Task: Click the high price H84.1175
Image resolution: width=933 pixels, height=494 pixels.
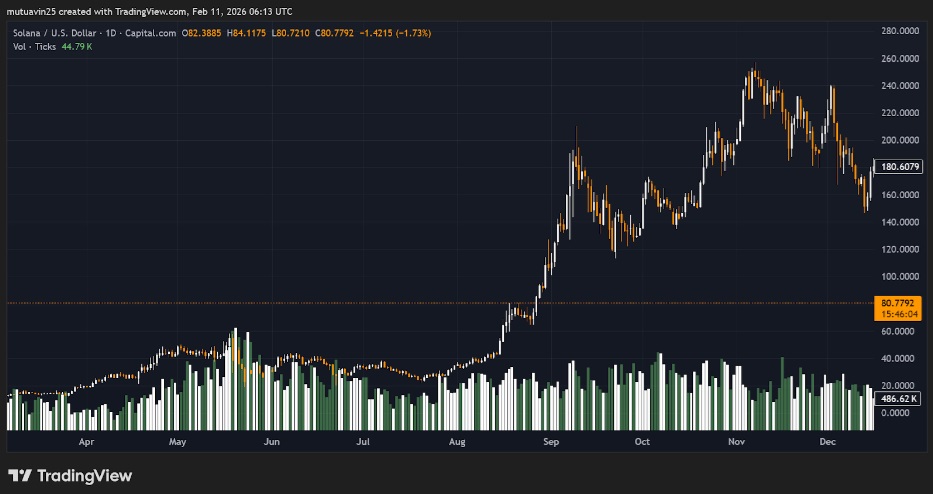Action: tap(246, 33)
